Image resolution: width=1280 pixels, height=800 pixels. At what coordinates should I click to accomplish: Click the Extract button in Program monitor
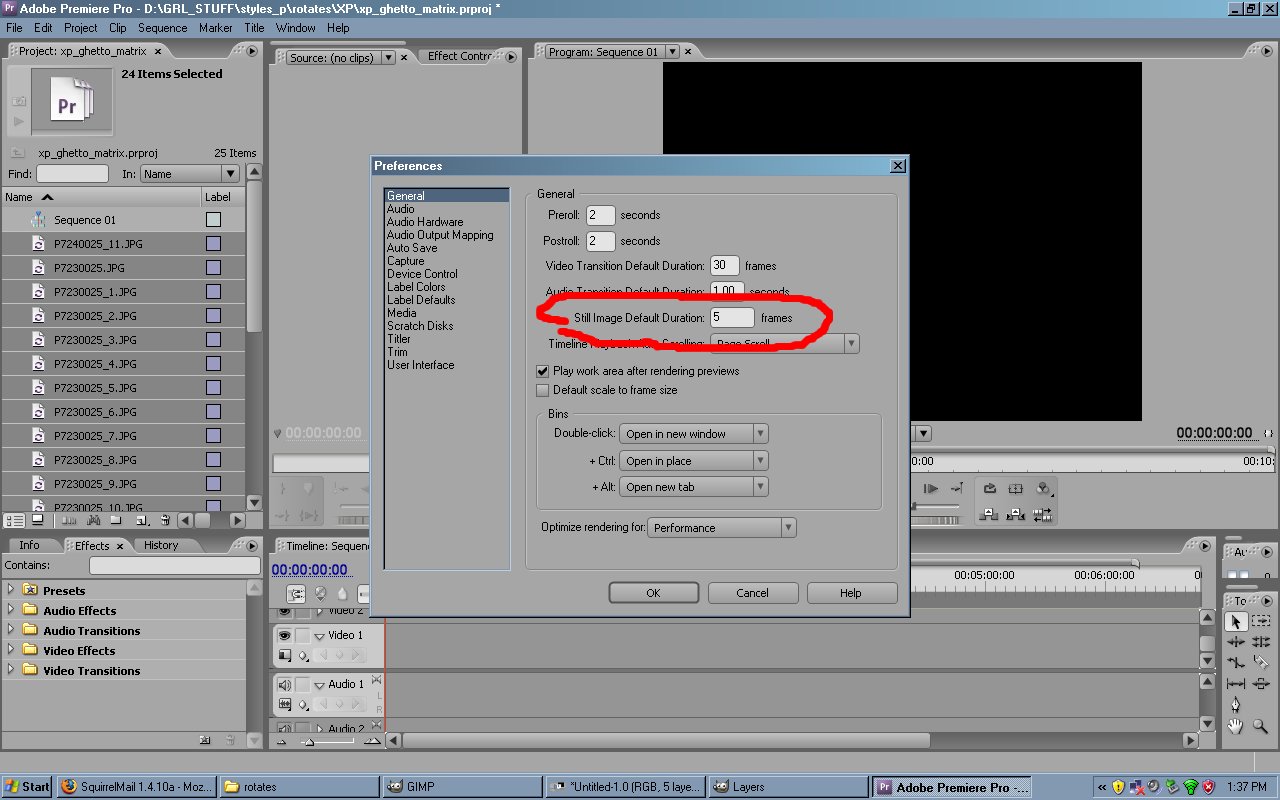click(x=1015, y=514)
